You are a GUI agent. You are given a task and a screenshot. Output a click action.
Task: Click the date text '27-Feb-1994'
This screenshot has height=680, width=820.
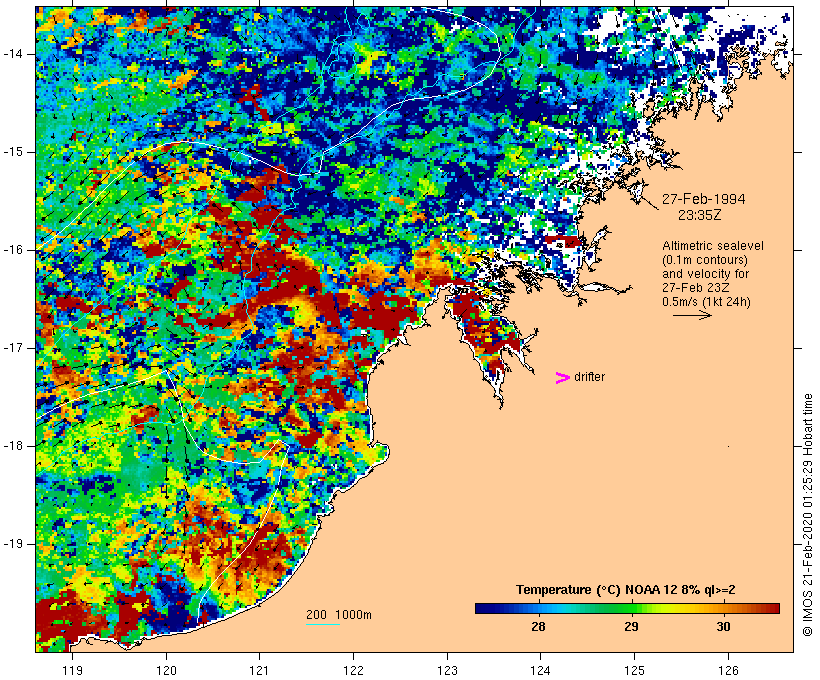(x=703, y=199)
